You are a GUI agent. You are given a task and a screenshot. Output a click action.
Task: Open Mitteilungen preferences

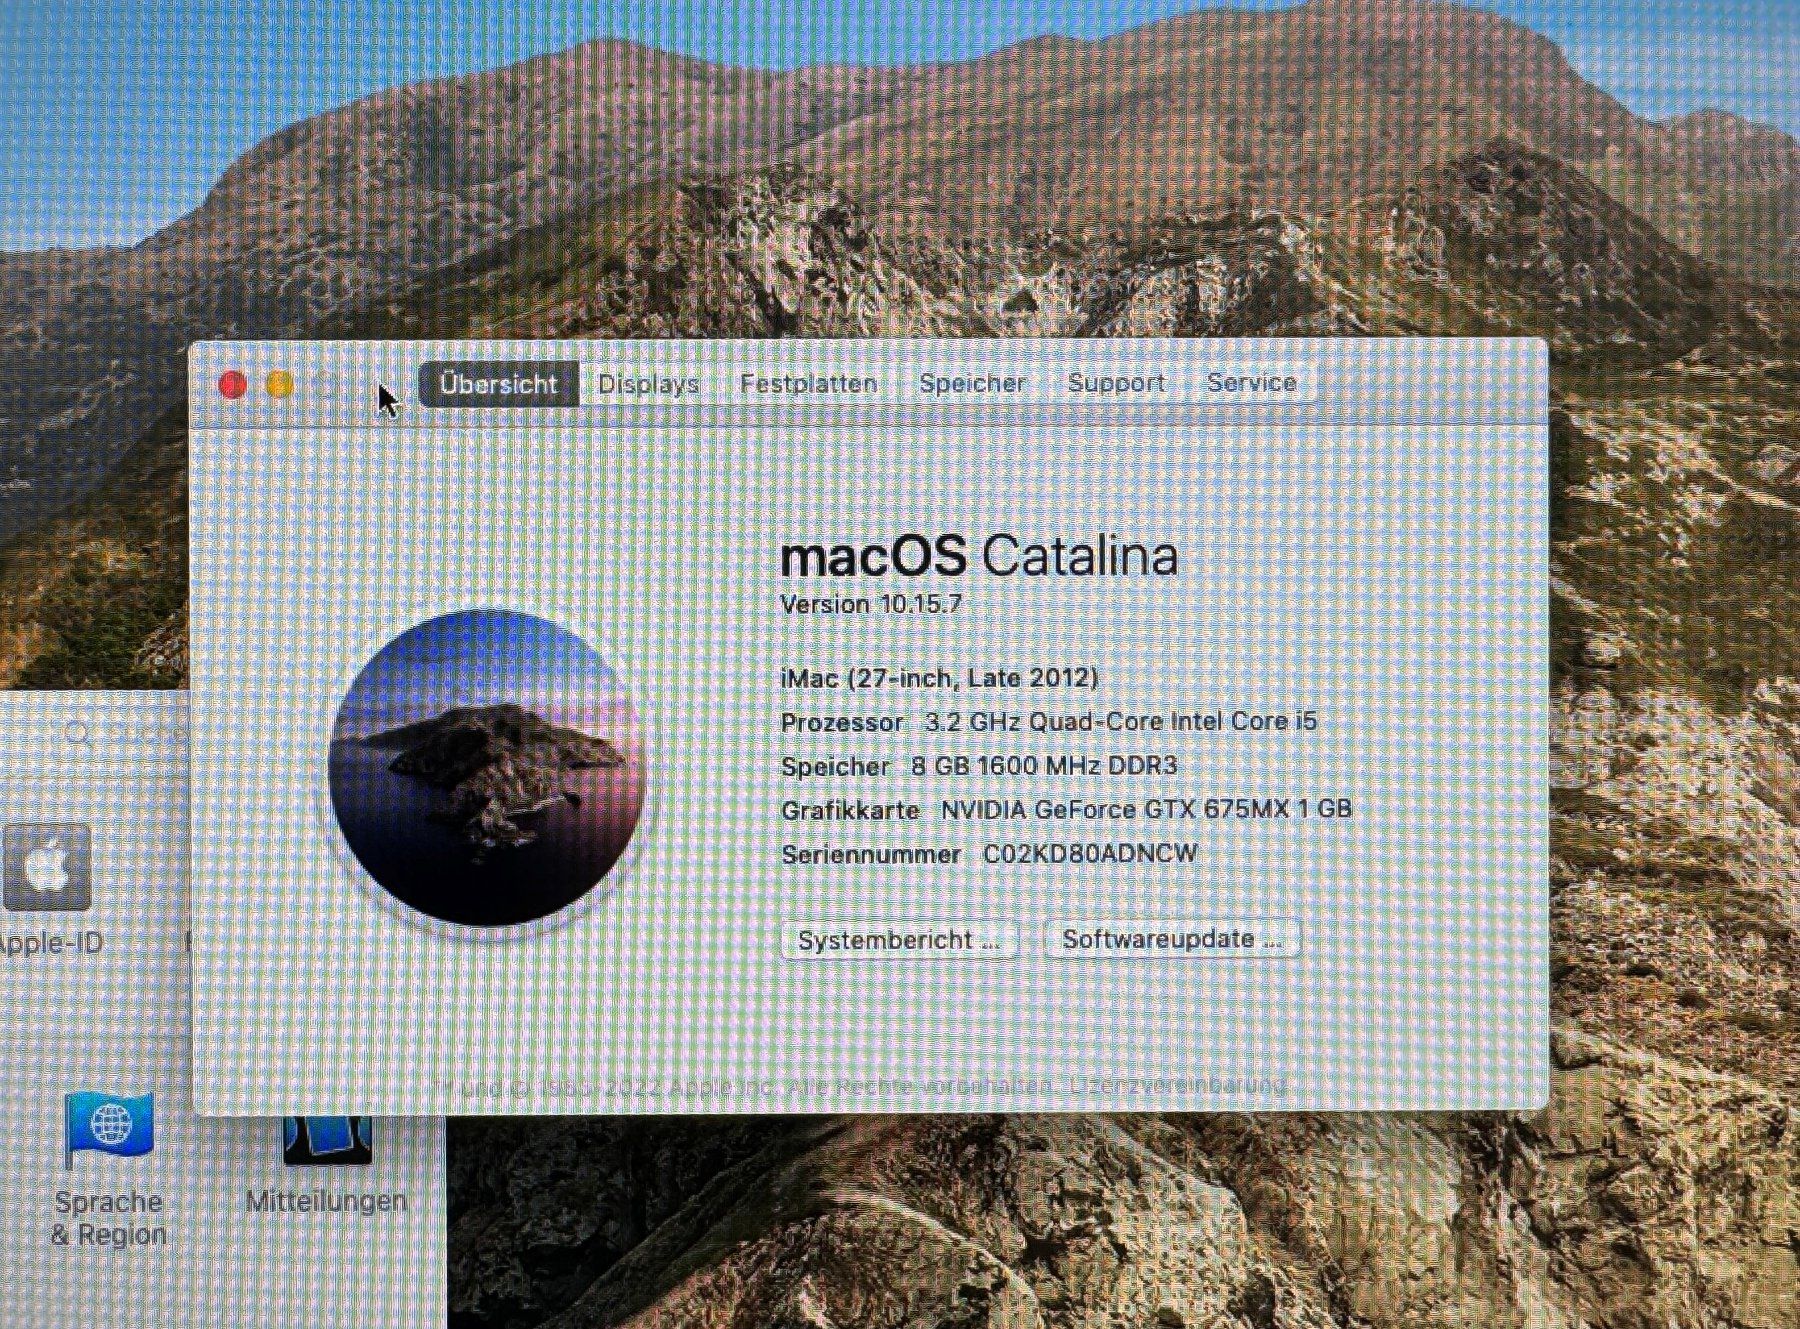[x=327, y=1167]
